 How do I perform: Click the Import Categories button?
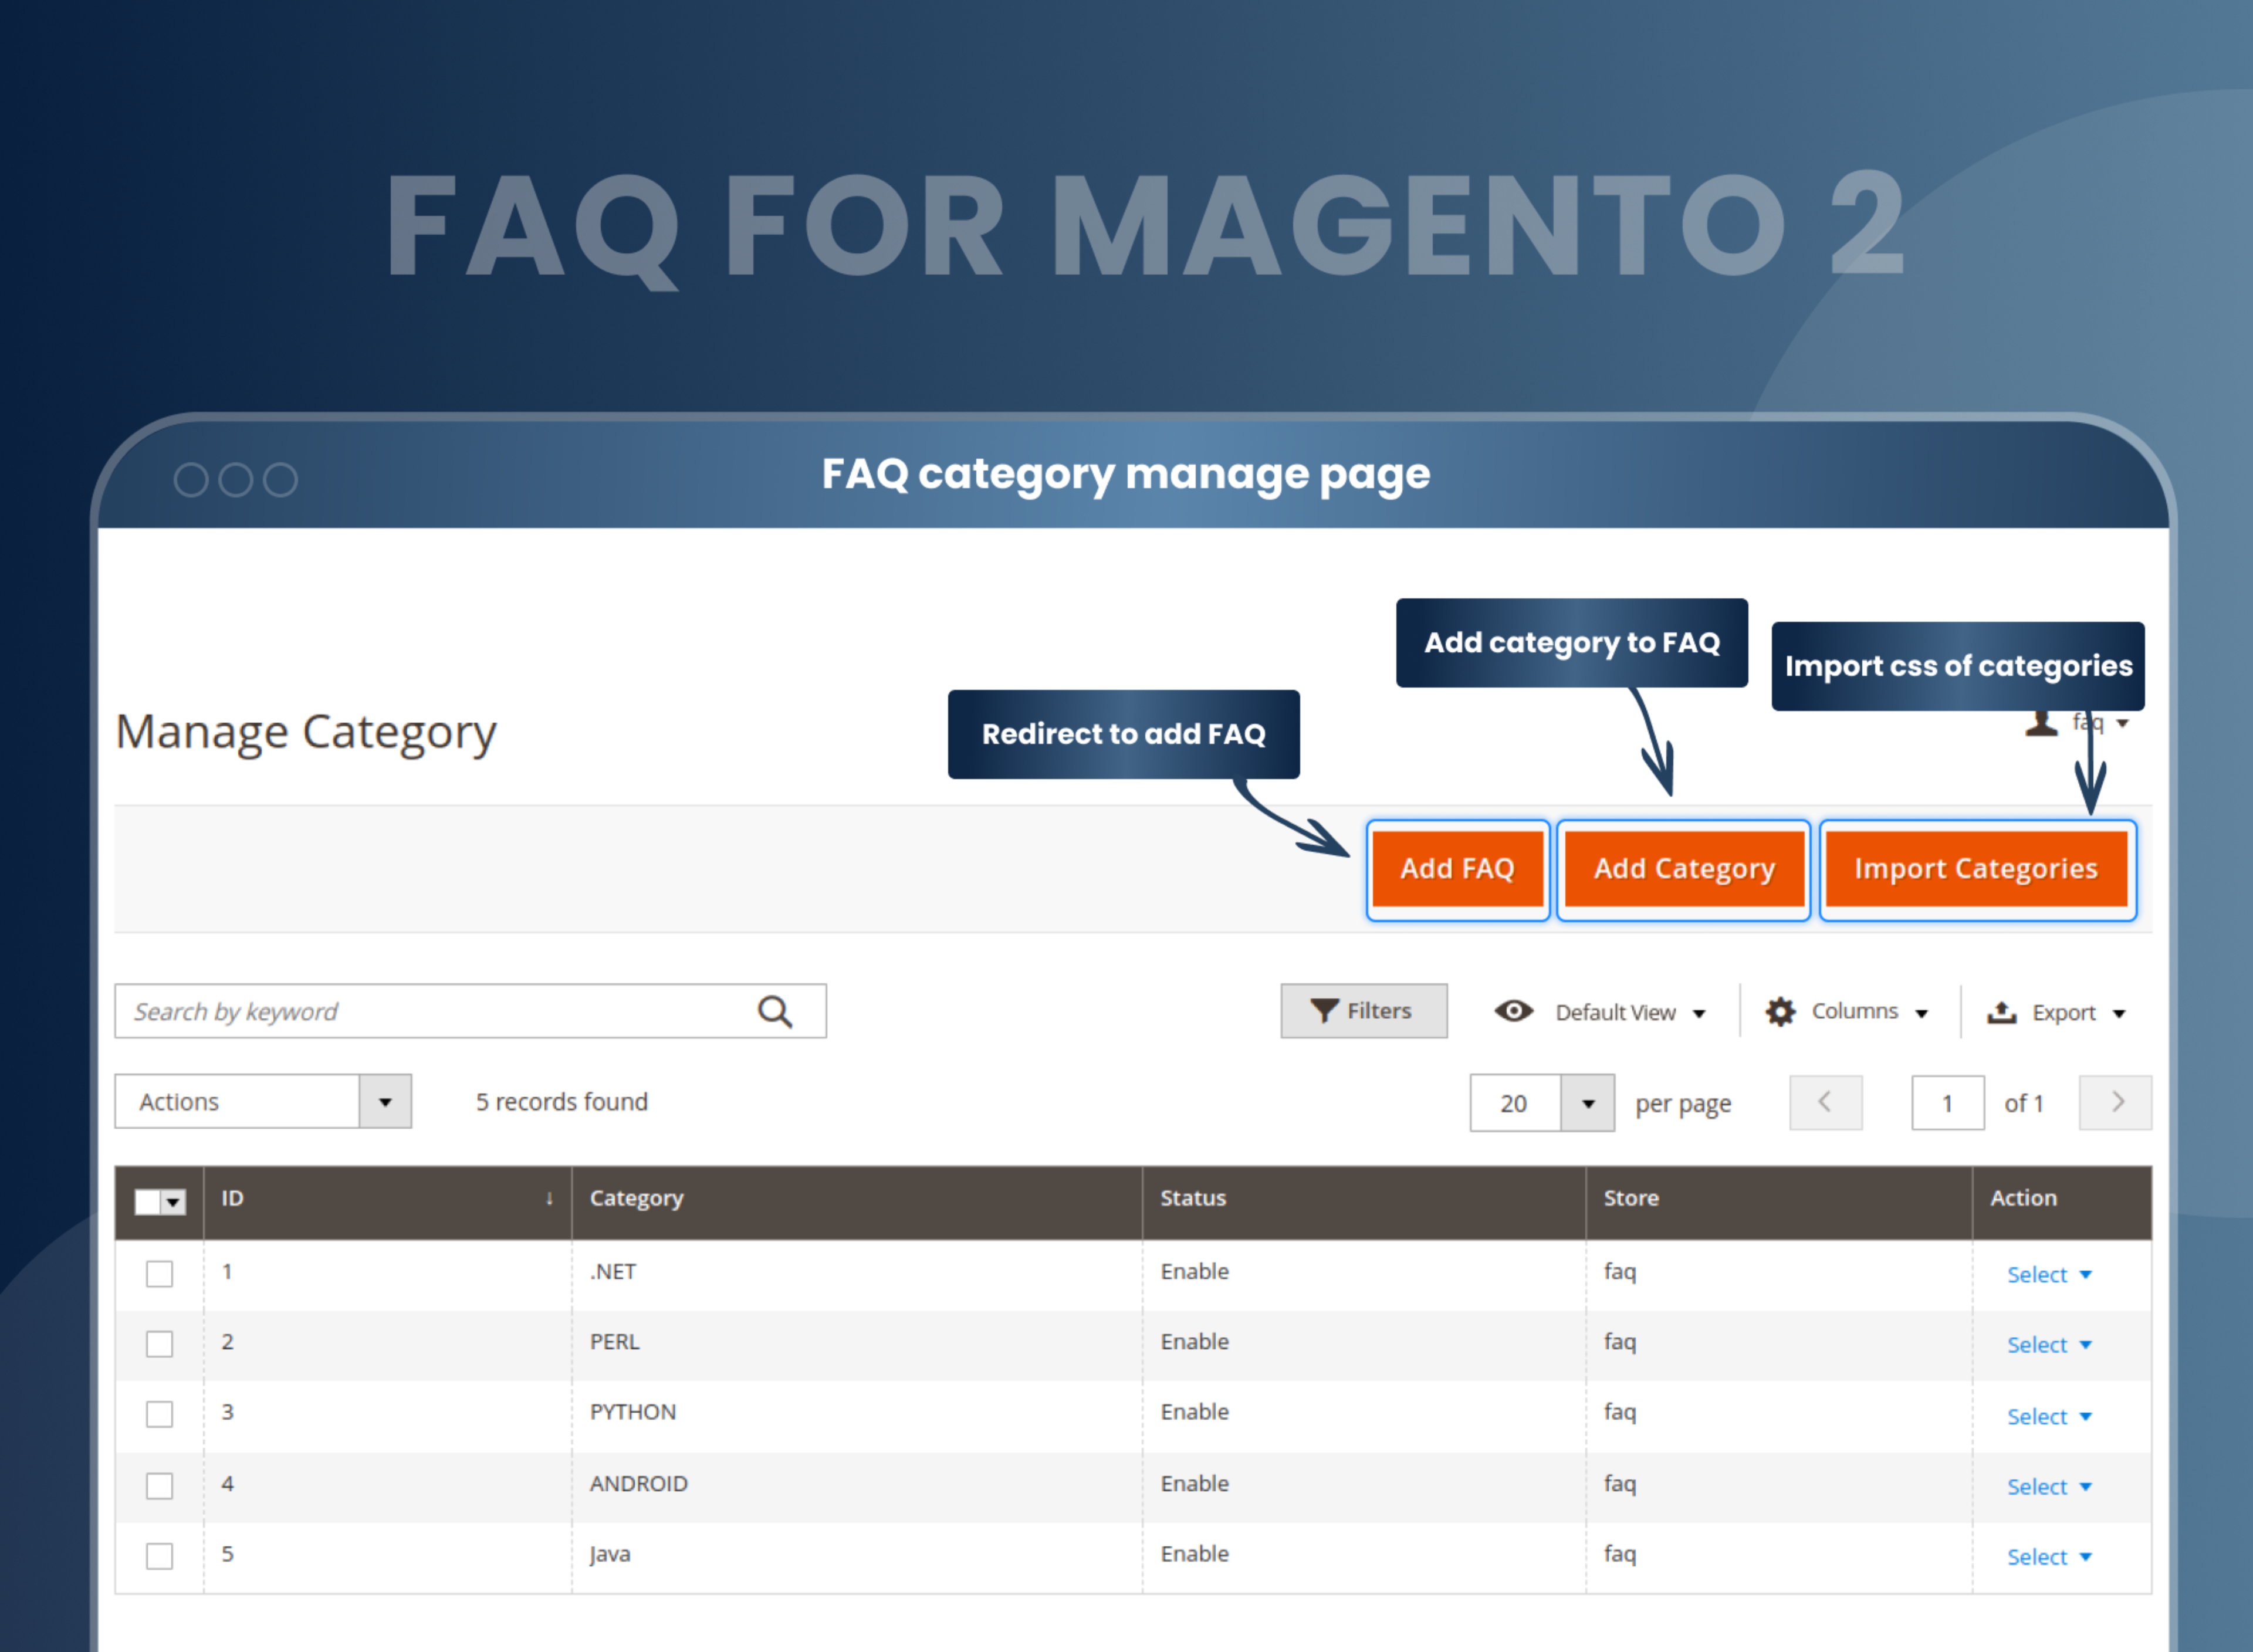tap(1978, 867)
